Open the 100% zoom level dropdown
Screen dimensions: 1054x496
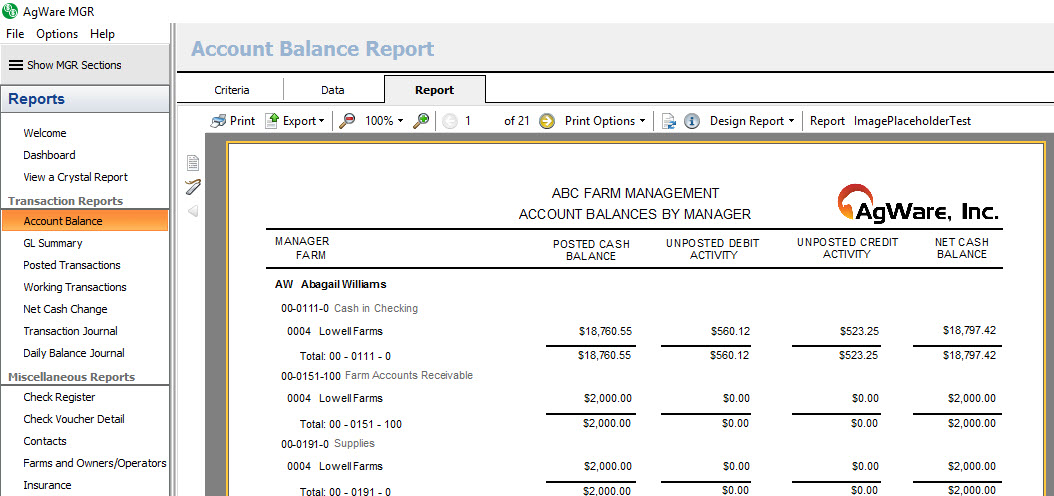(x=384, y=121)
